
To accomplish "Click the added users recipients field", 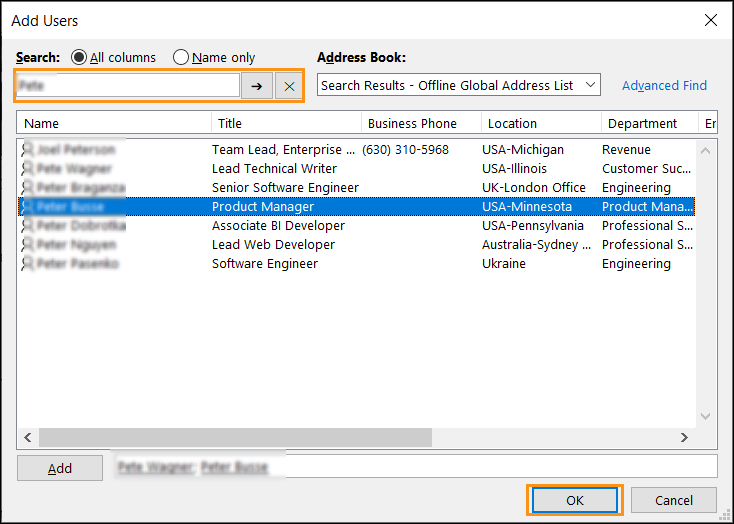I will click(x=414, y=466).
